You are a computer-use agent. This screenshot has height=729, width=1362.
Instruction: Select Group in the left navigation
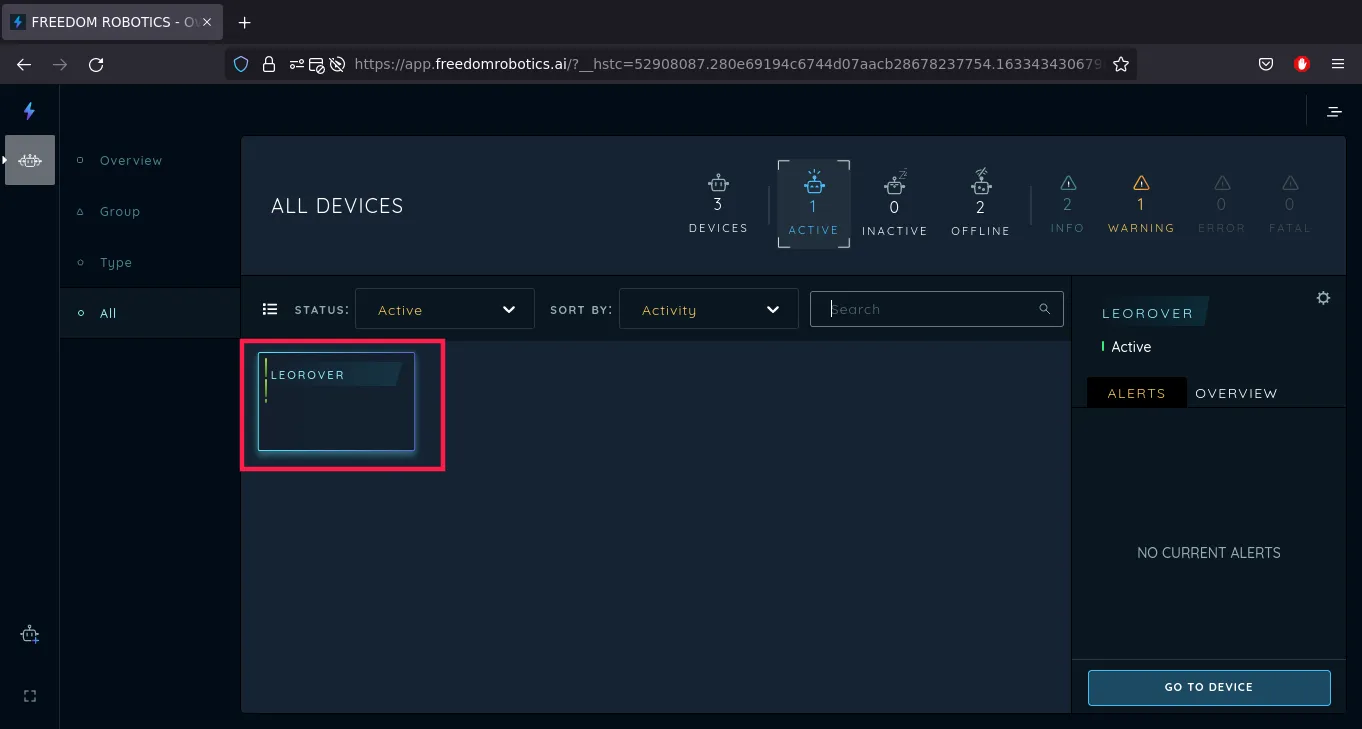120,212
